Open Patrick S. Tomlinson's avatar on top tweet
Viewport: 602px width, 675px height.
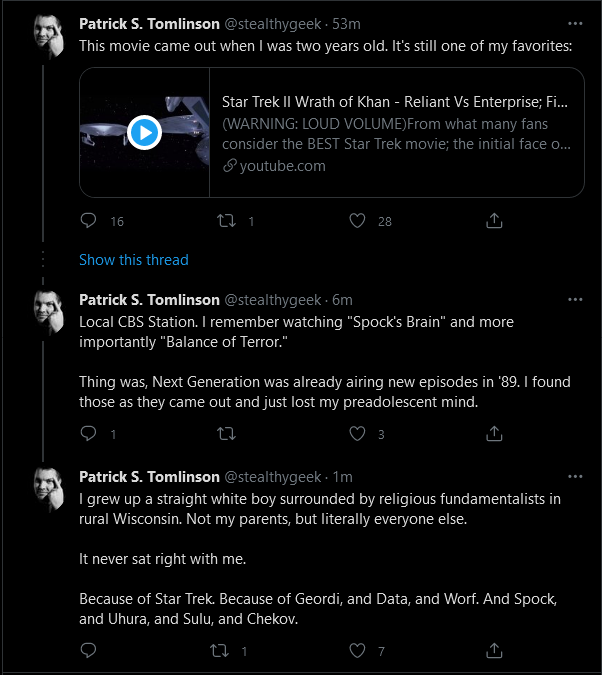(49, 37)
